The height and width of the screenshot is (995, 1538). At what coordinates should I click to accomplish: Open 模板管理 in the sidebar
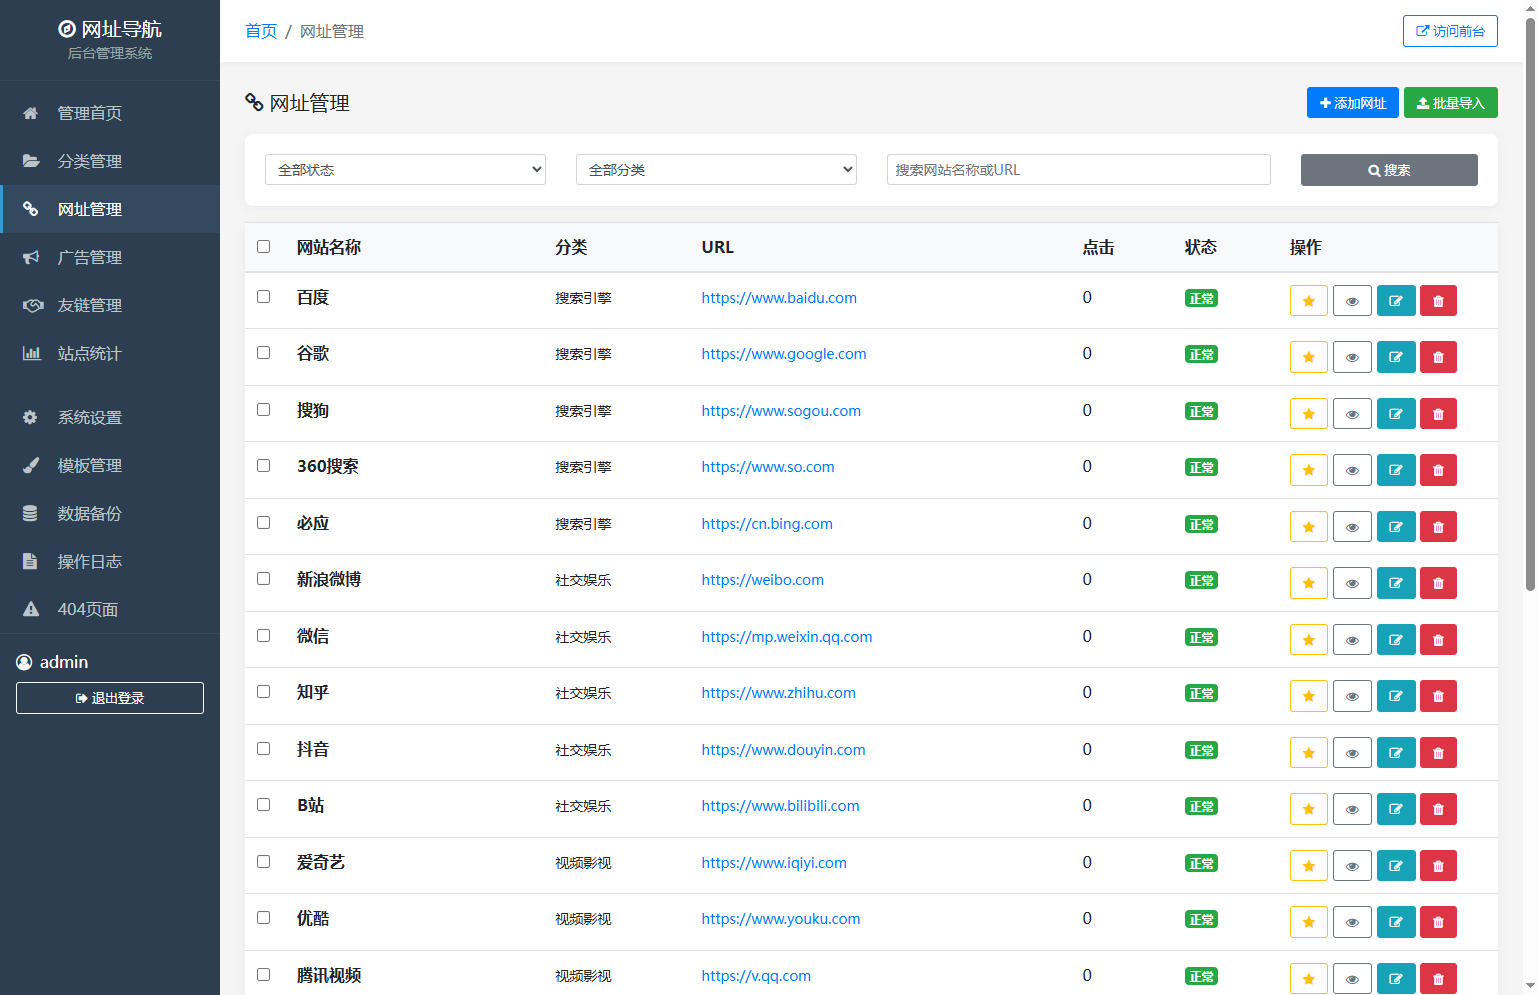[110, 465]
